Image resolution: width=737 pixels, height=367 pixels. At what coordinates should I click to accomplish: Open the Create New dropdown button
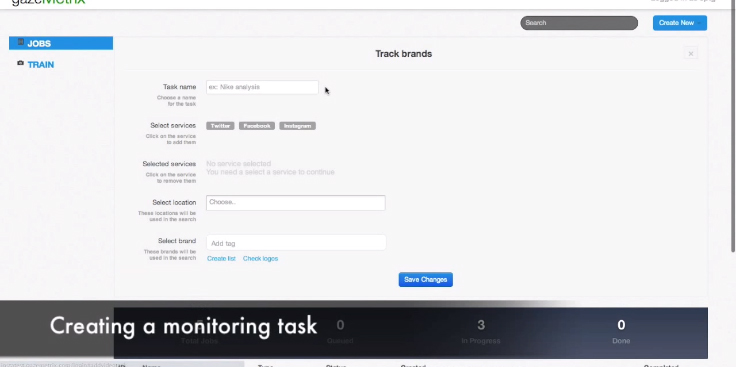680,23
